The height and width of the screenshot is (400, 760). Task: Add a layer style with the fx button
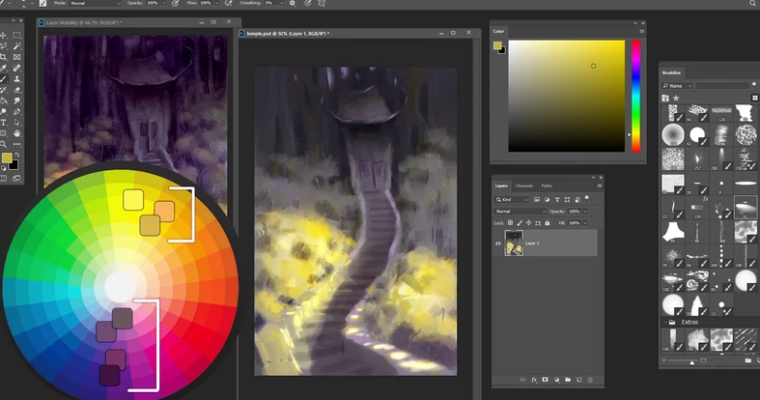[x=534, y=380]
